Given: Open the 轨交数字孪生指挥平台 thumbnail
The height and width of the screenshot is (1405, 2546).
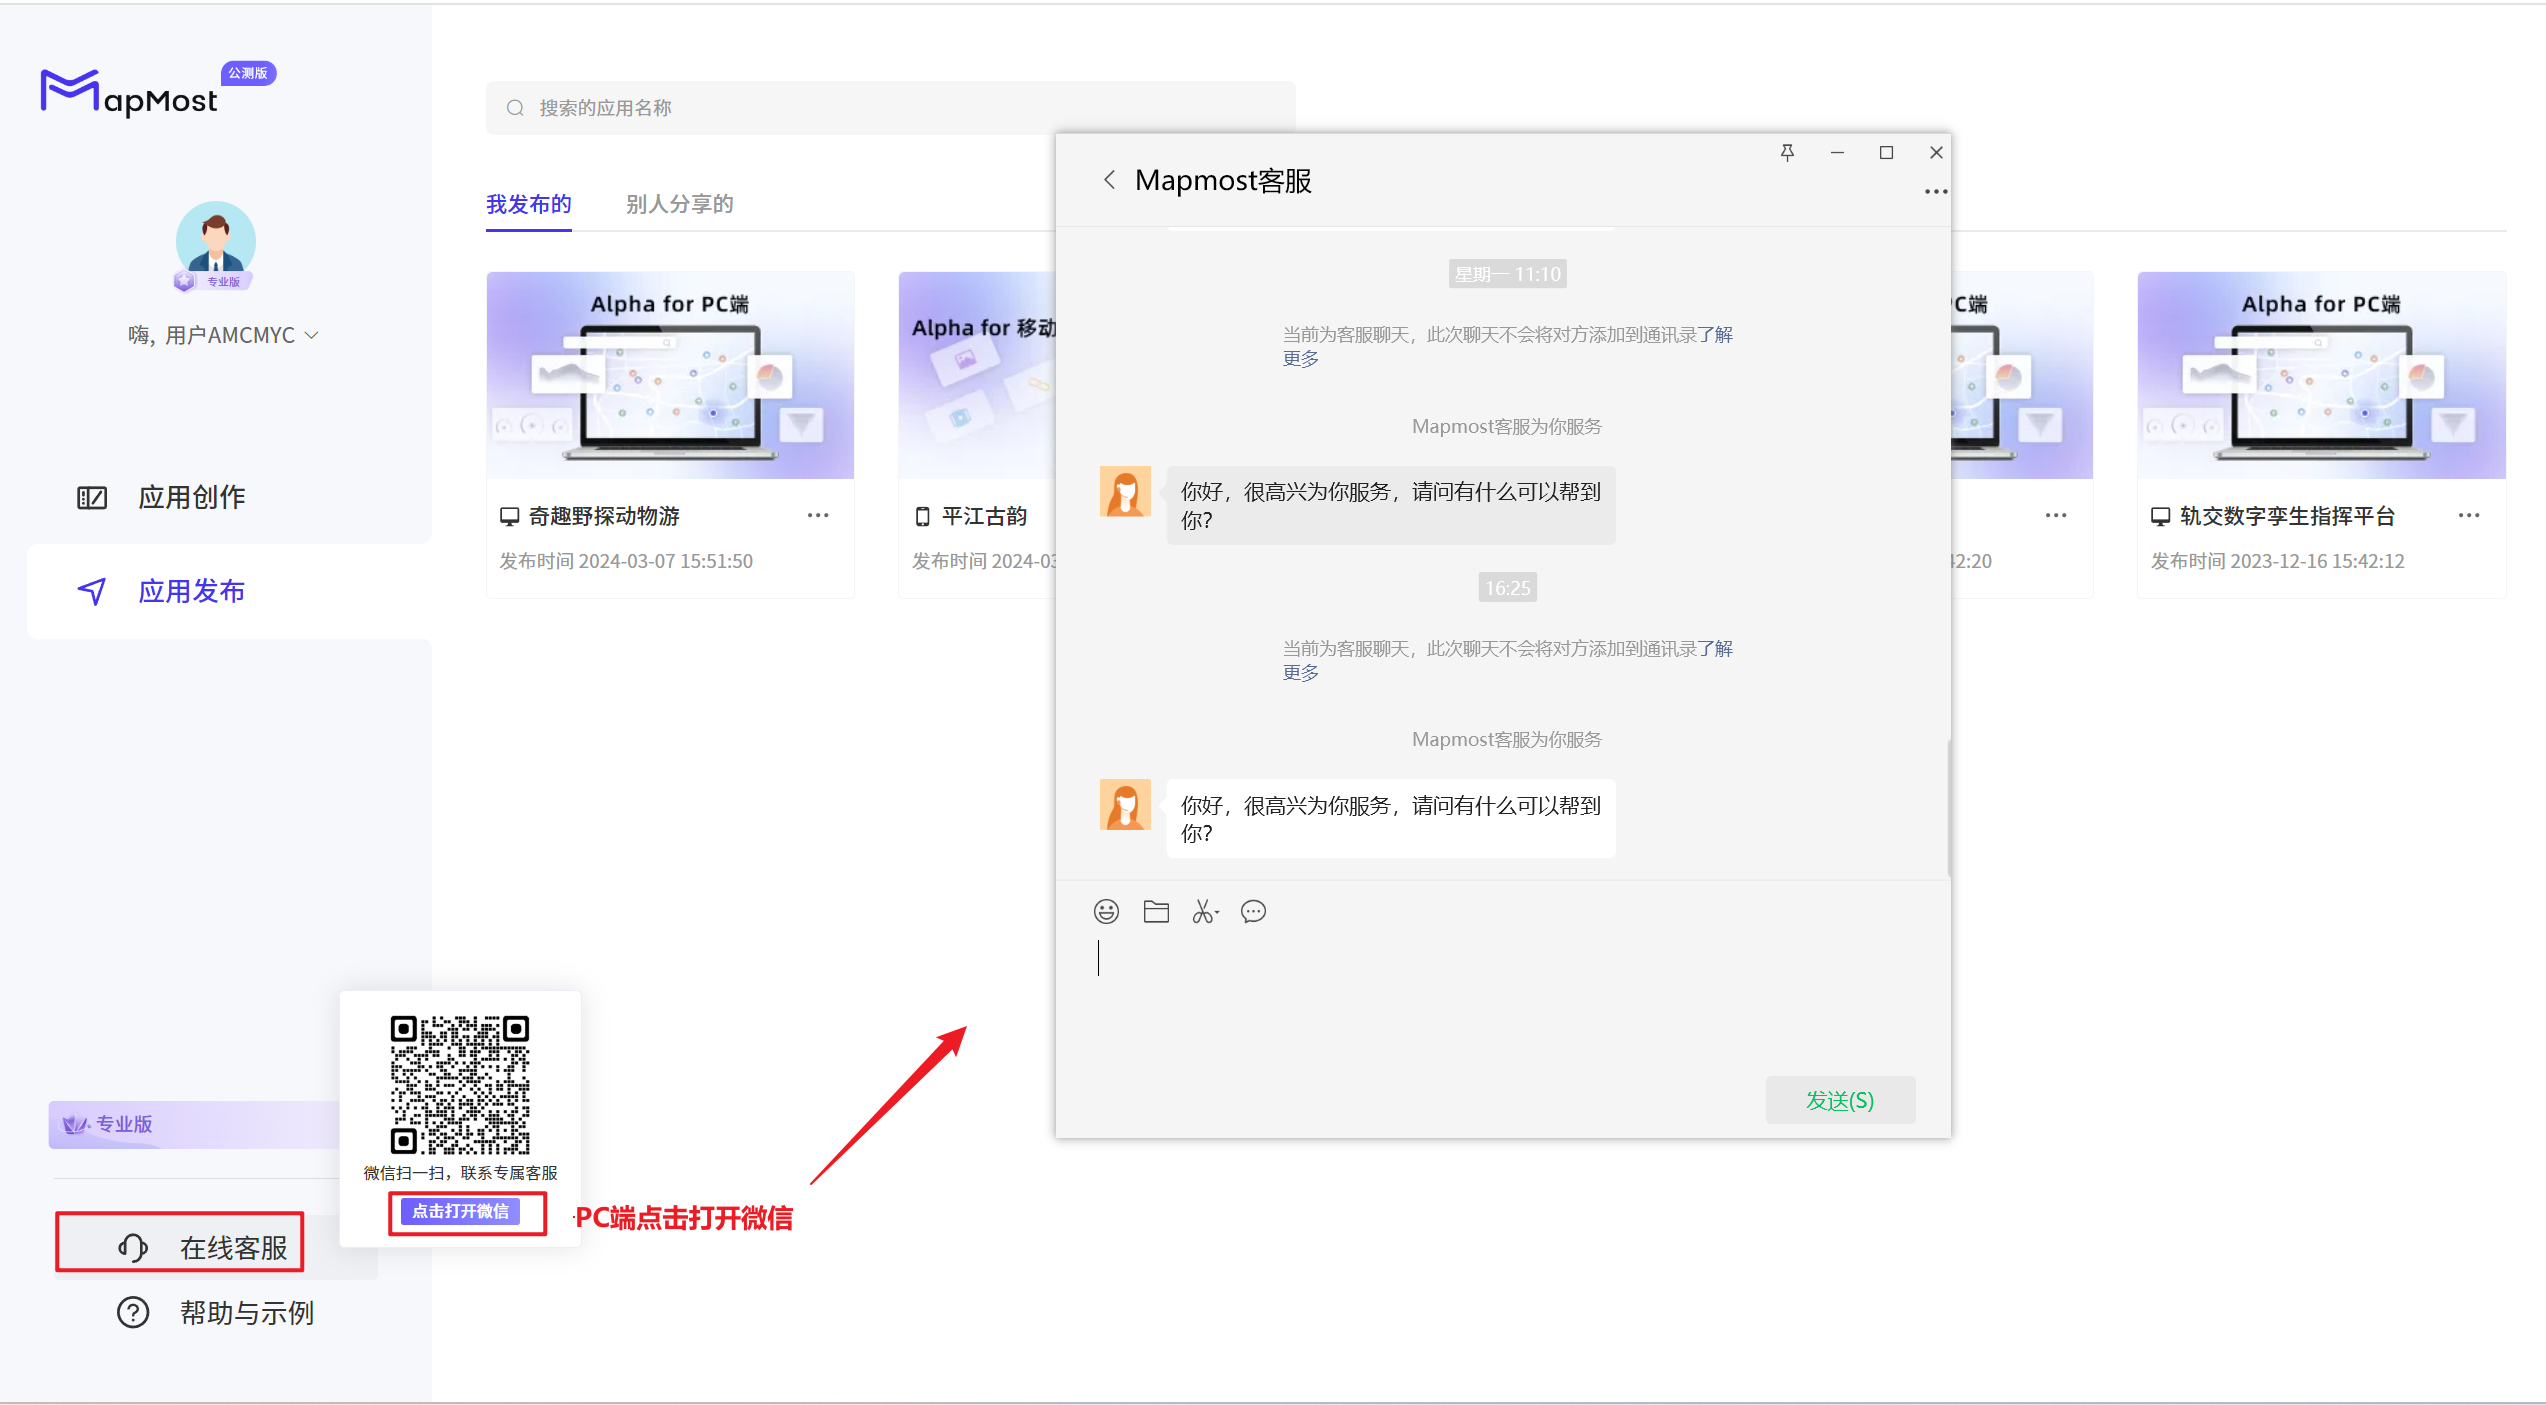Looking at the screenshot, I should point(2321,375).
